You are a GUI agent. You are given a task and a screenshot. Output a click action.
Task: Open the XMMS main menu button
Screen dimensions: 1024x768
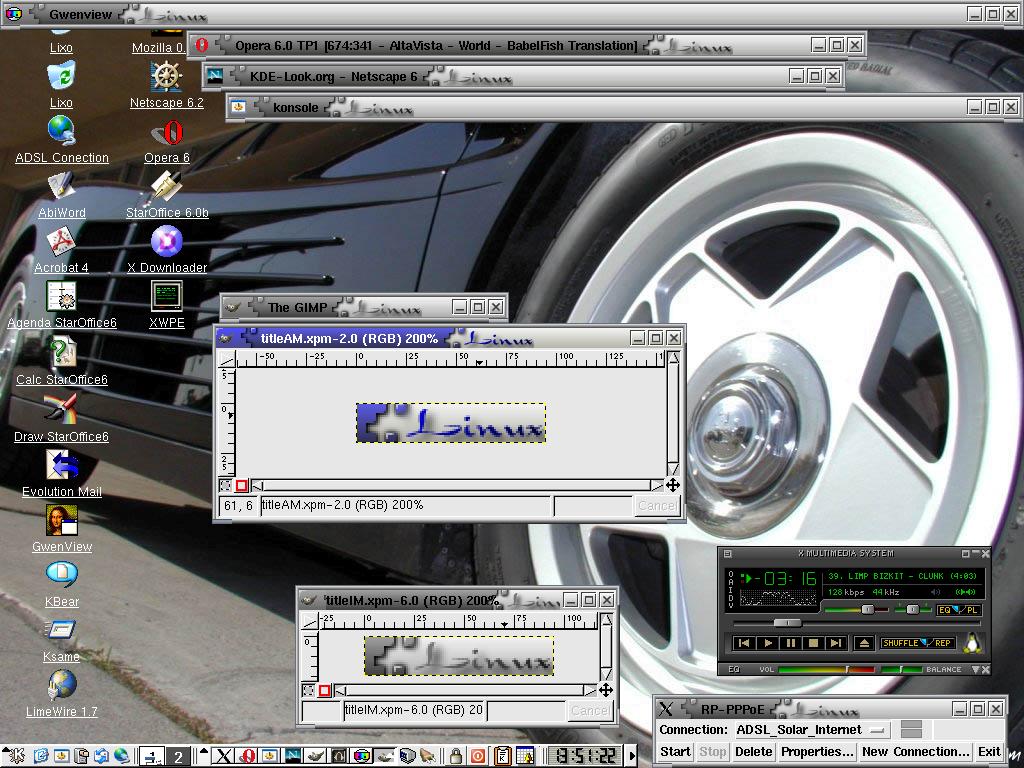coord(728,554)
